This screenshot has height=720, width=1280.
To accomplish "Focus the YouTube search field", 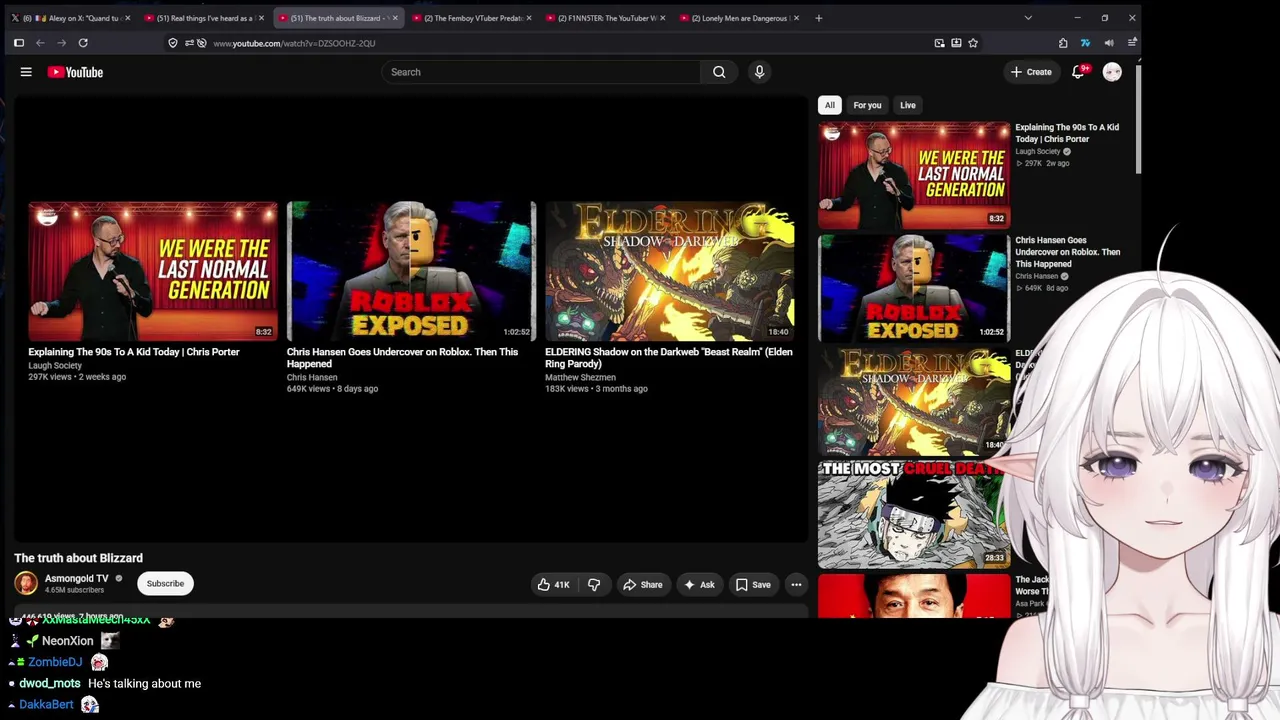I will click(x=541, y=72).
